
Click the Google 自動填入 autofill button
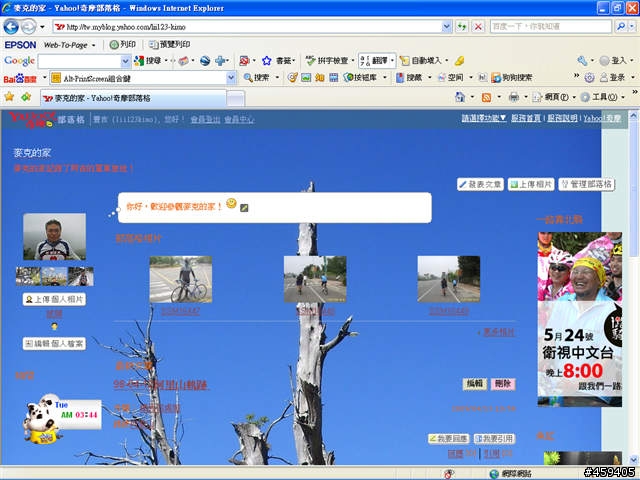point(421,61)
